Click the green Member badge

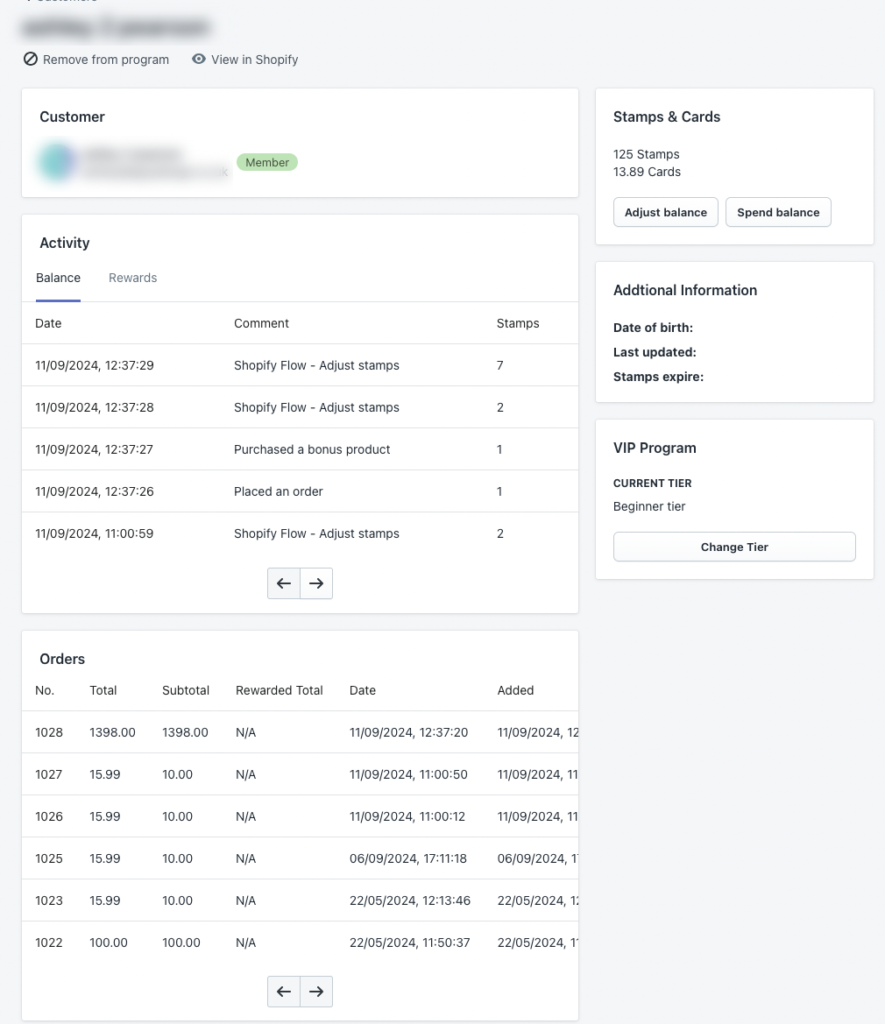(267, 162)
